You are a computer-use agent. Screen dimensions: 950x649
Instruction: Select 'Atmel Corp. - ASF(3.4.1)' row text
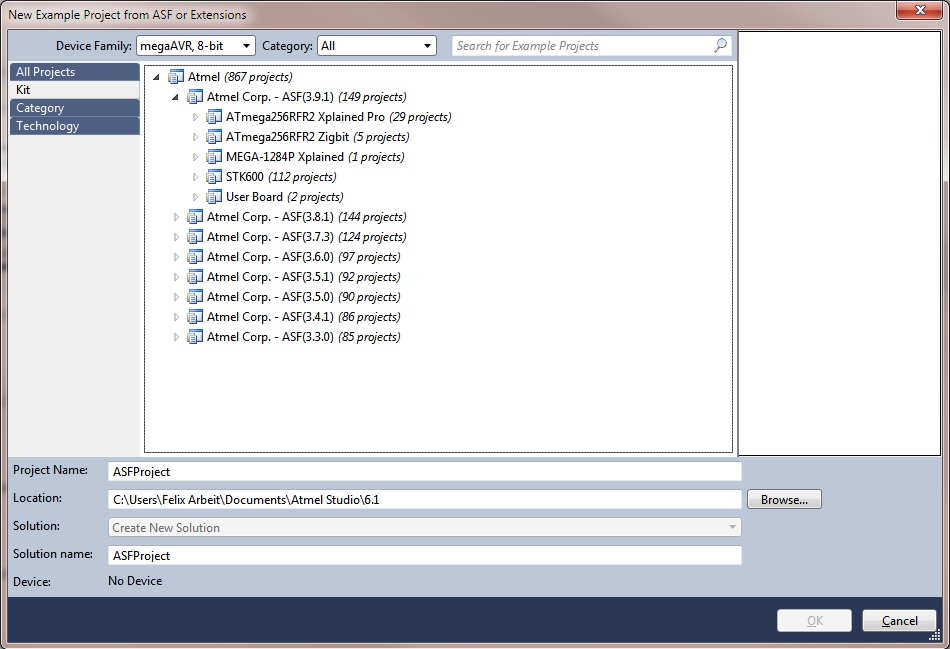(304, 317)
